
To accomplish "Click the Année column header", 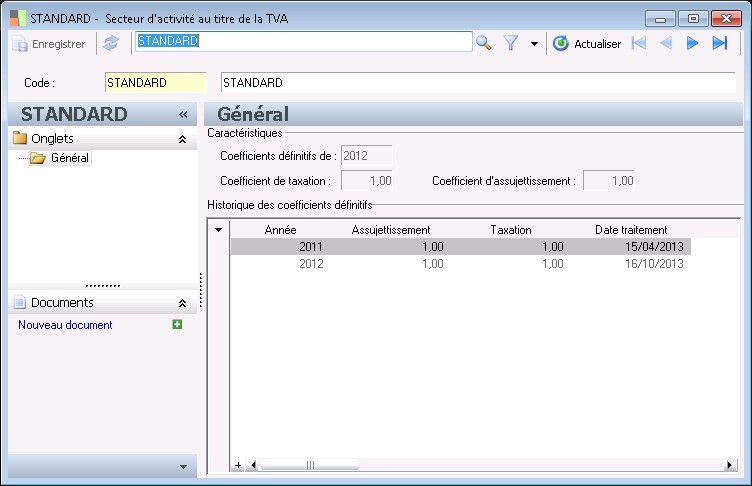I will (281, 230).
